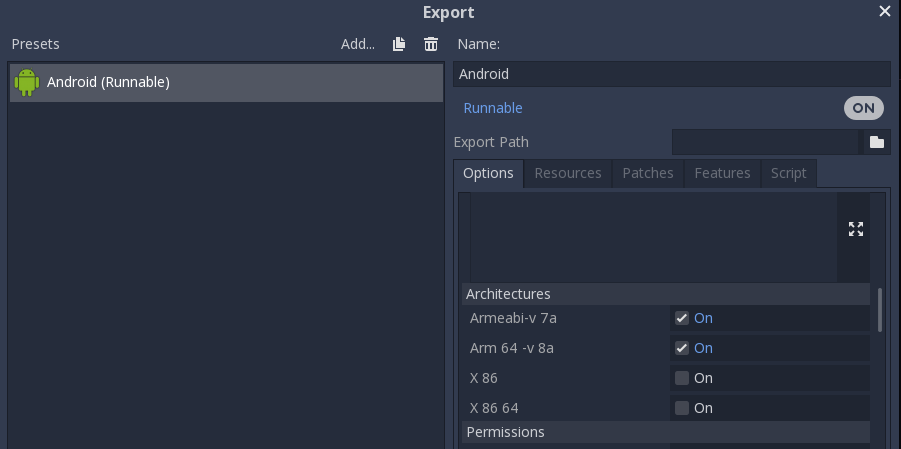Screen dimensions: 901x449
Task: Delete preset with the trash icon
Action: coord(431,44)
